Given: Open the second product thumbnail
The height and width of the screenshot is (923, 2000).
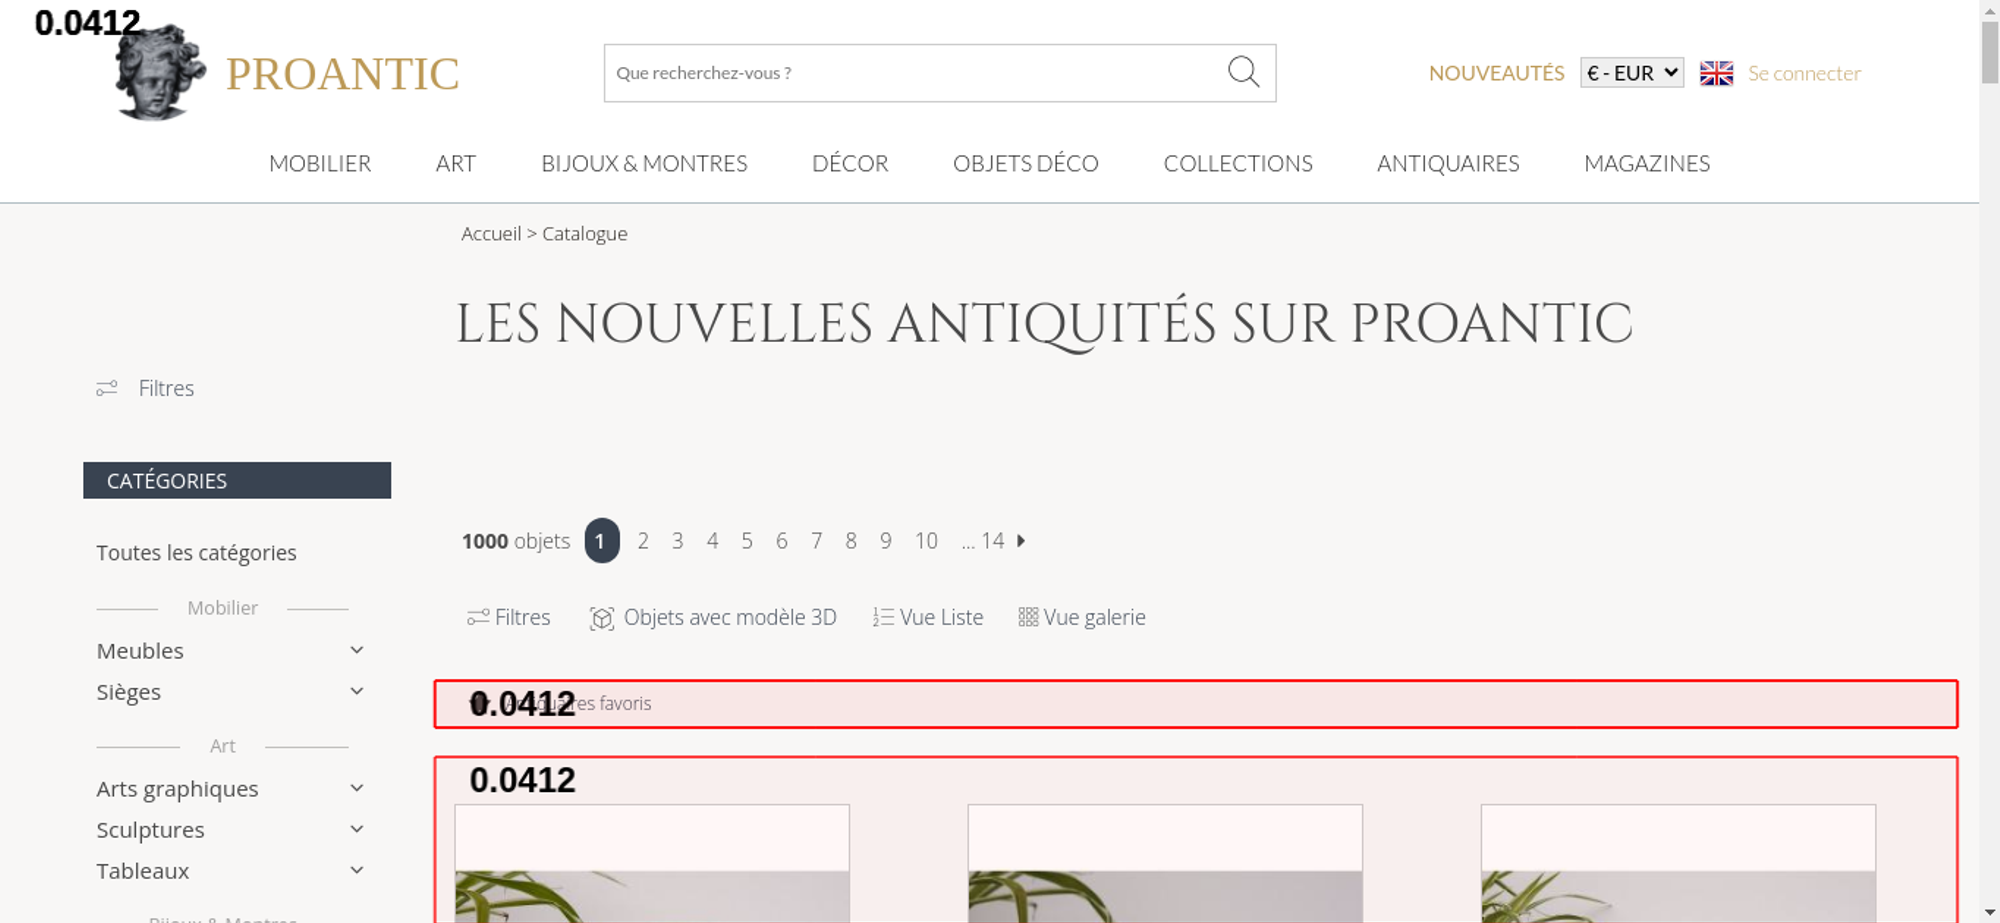Looking at the screenshot, I should (x=1165, y=863).
